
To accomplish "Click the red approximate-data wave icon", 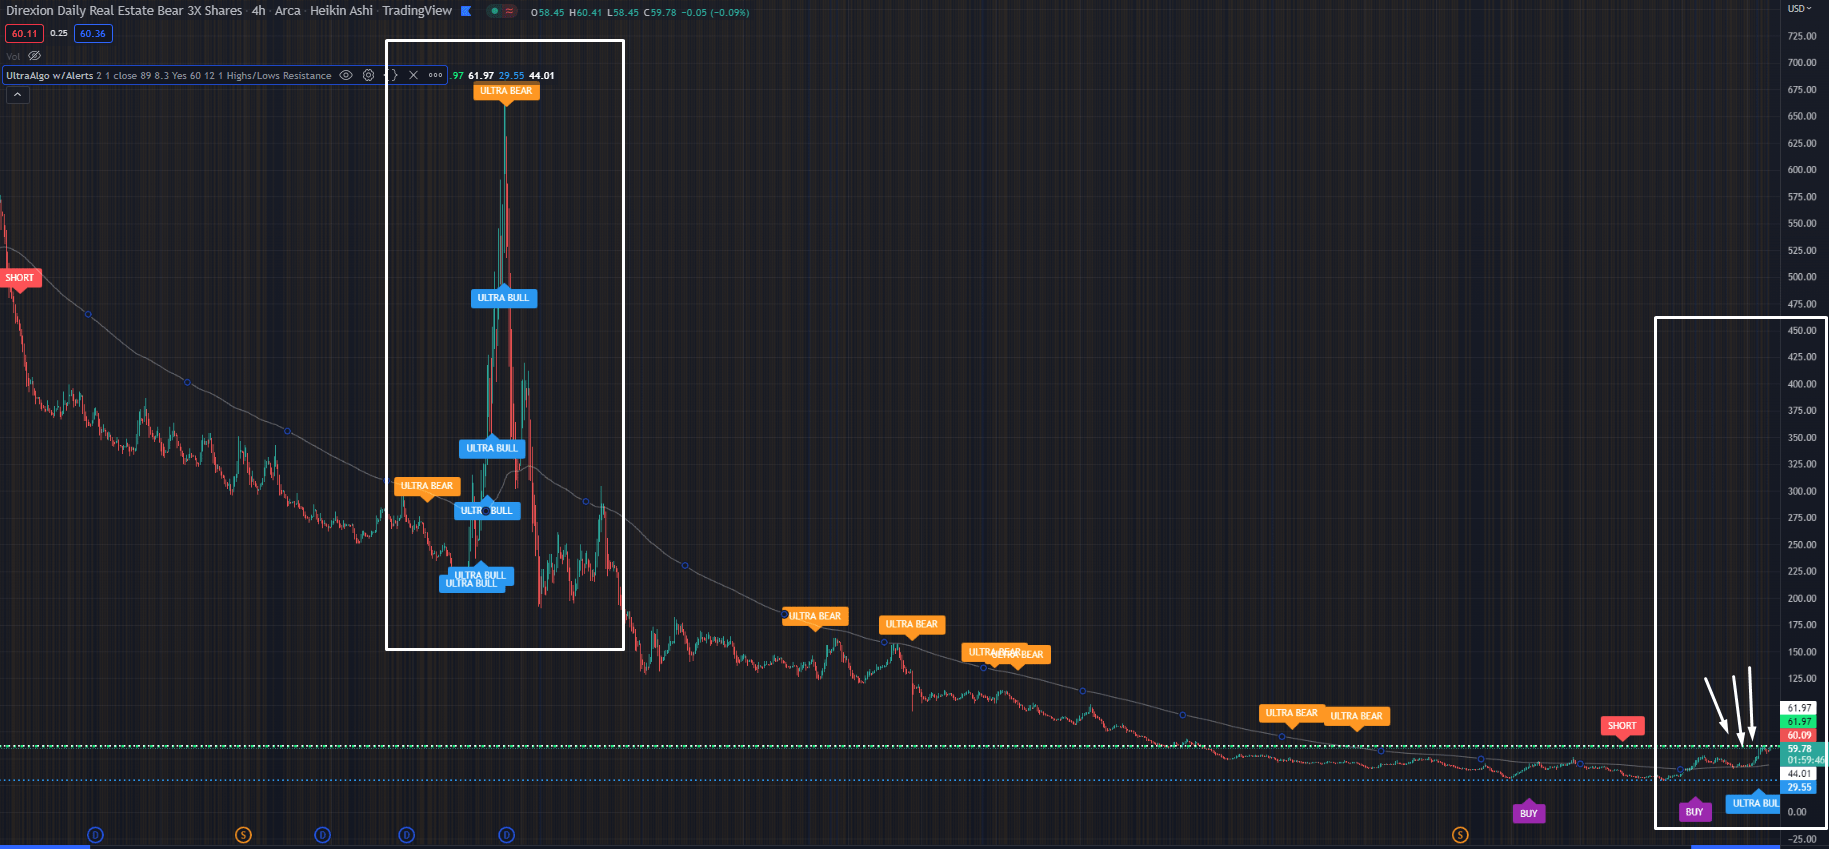I will coord(509,11).
